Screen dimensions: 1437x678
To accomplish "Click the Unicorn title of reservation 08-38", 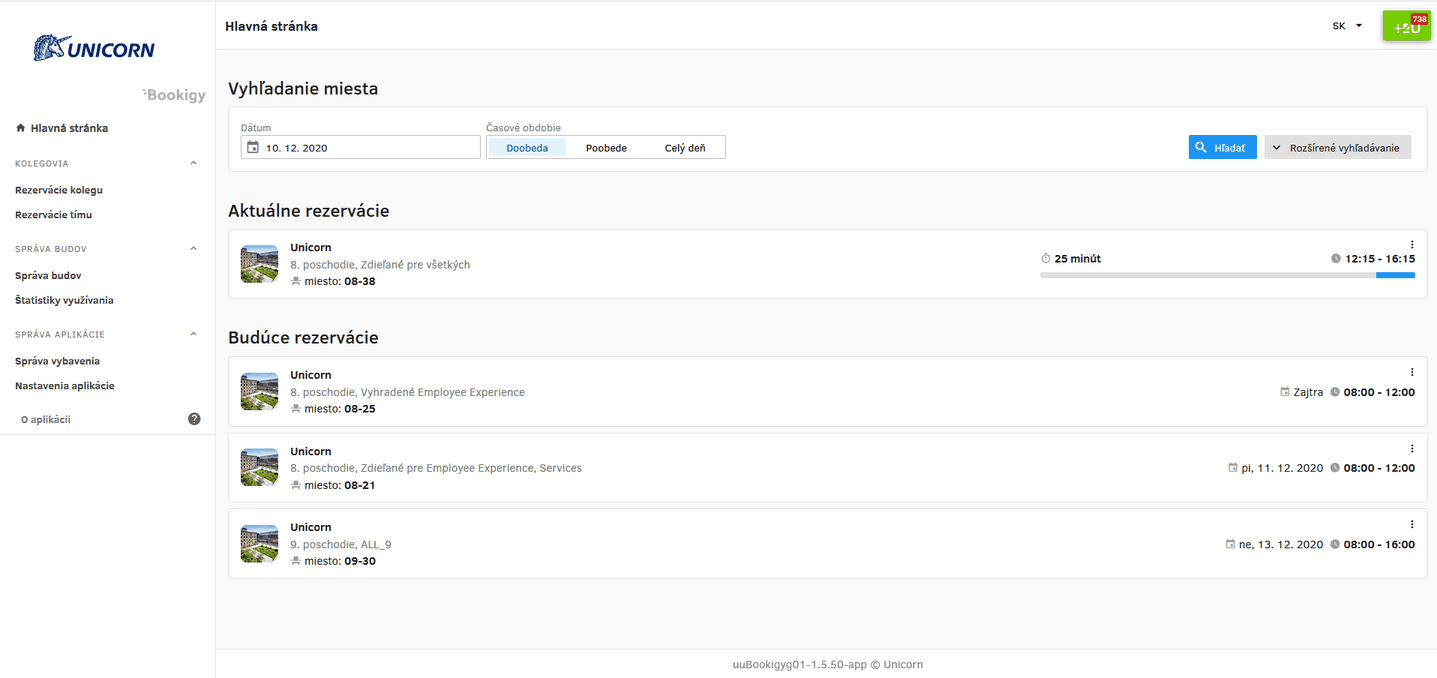I will (x=311, y=247).
